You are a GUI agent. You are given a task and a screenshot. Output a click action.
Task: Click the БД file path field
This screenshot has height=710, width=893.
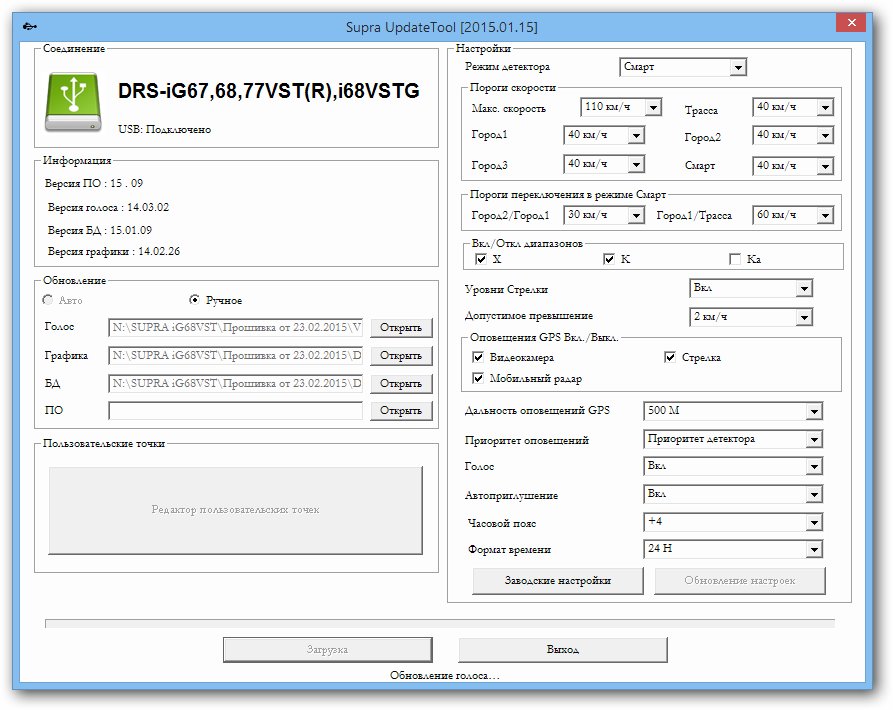[235, 383]
